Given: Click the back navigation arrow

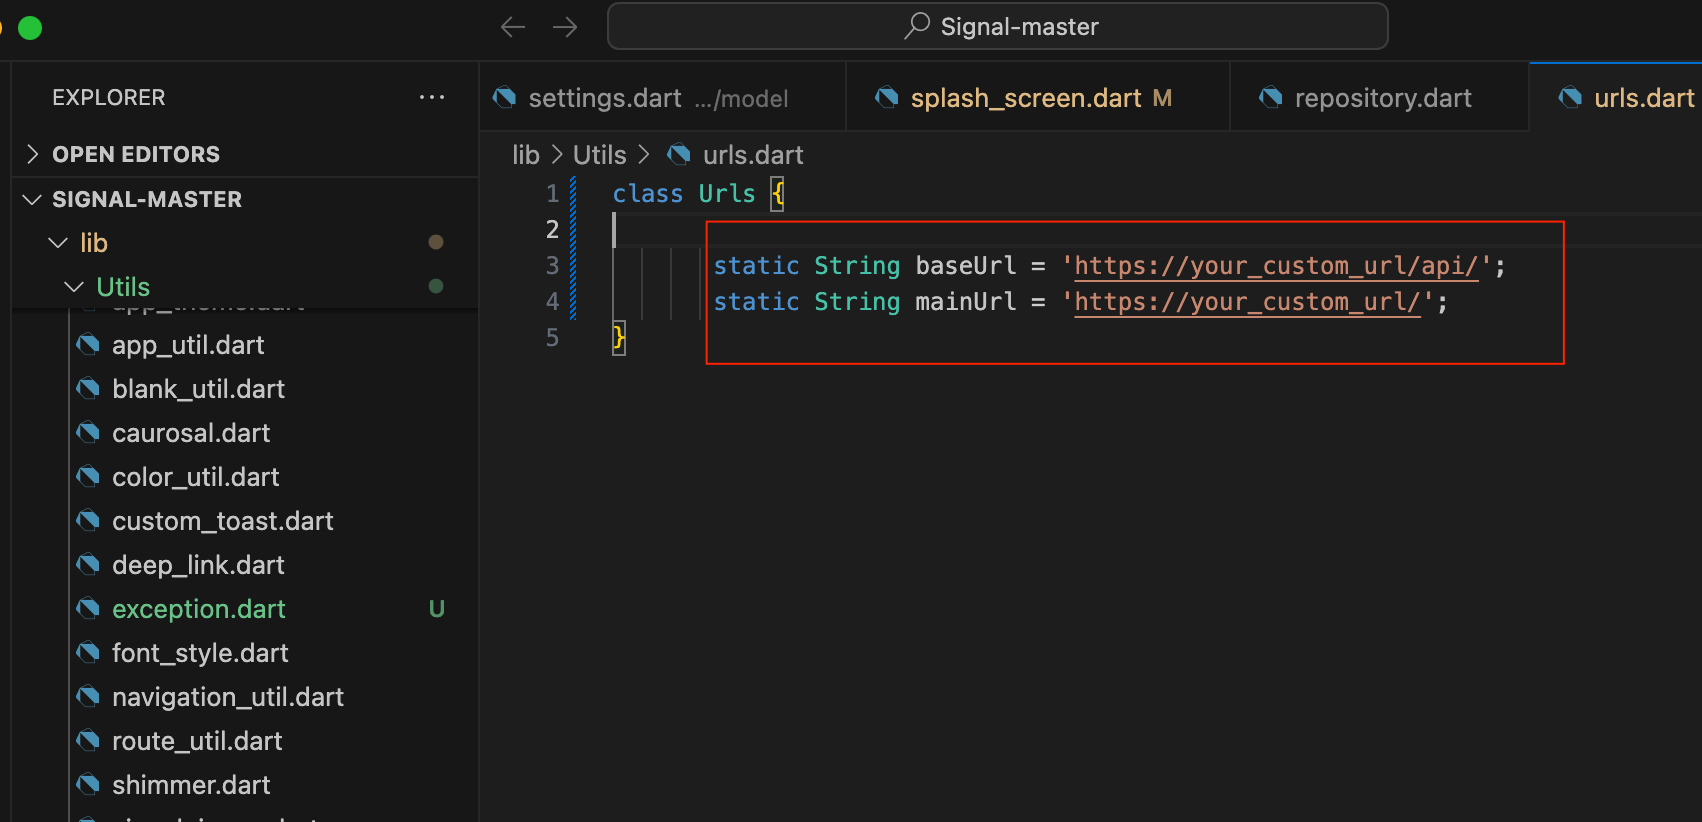Looking at the screenshot, I should (513, 27).
